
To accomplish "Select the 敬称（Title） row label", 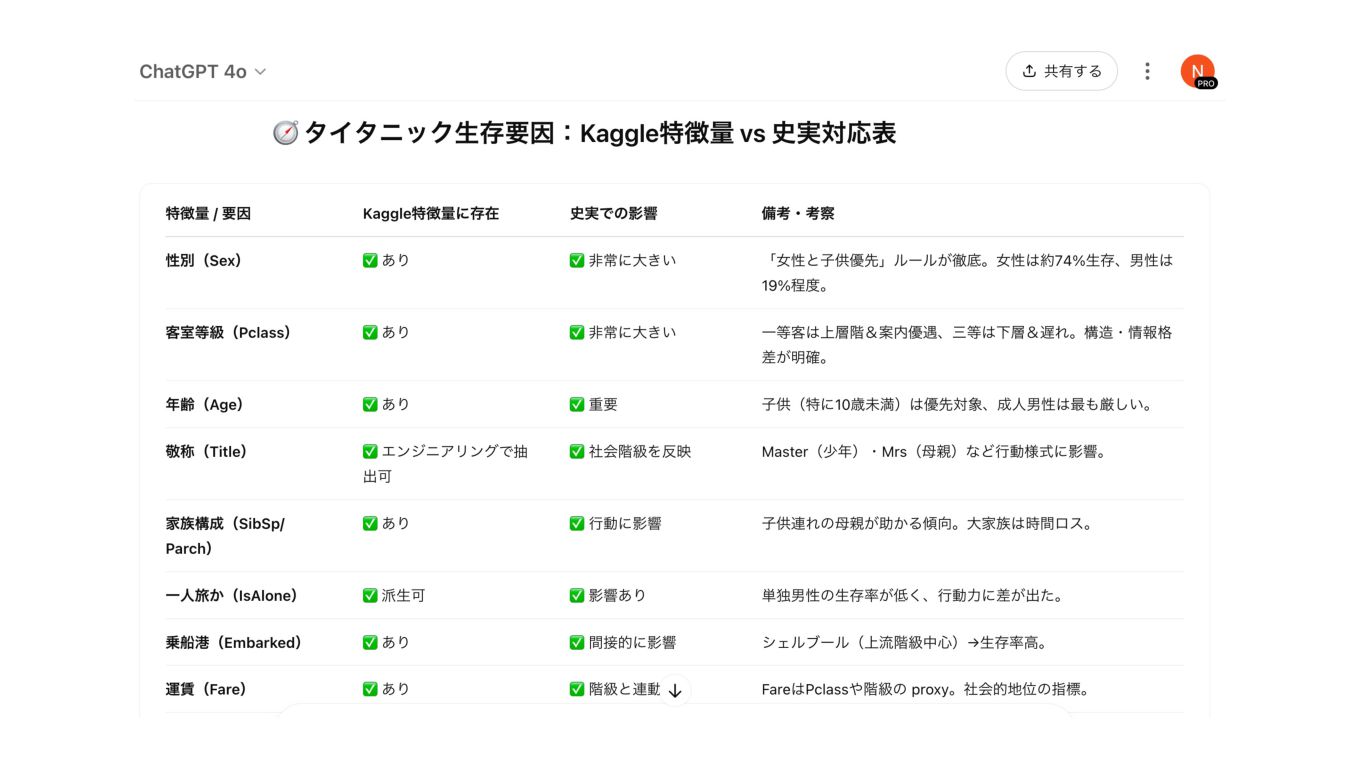I will pos(206,451).
